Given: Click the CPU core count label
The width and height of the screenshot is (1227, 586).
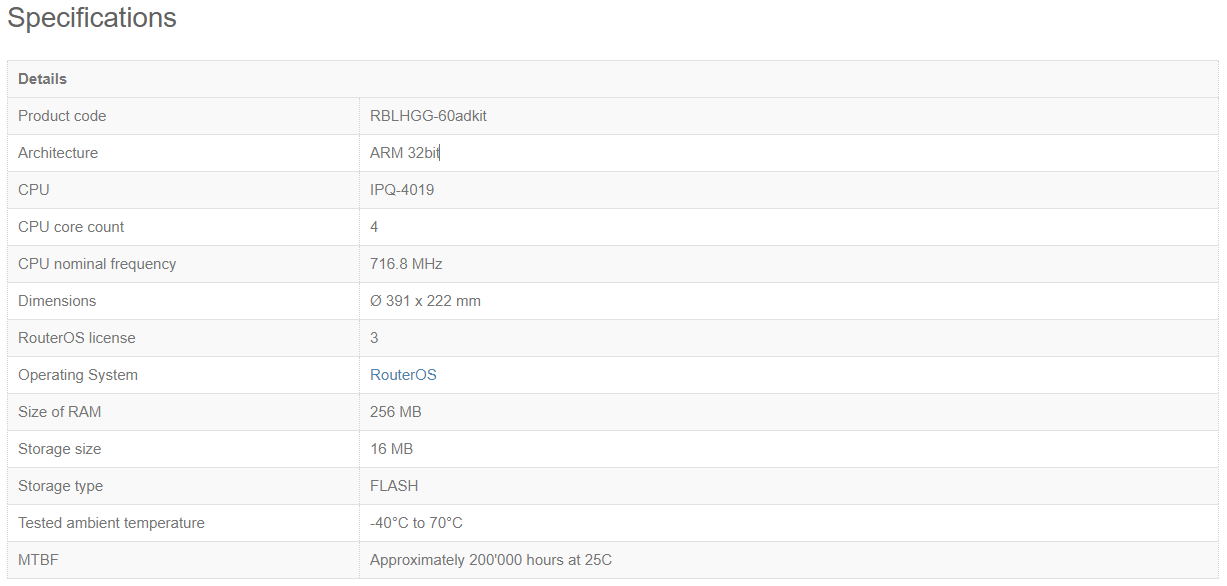Looking at the screenshot, I should click(x=71, y=227).
